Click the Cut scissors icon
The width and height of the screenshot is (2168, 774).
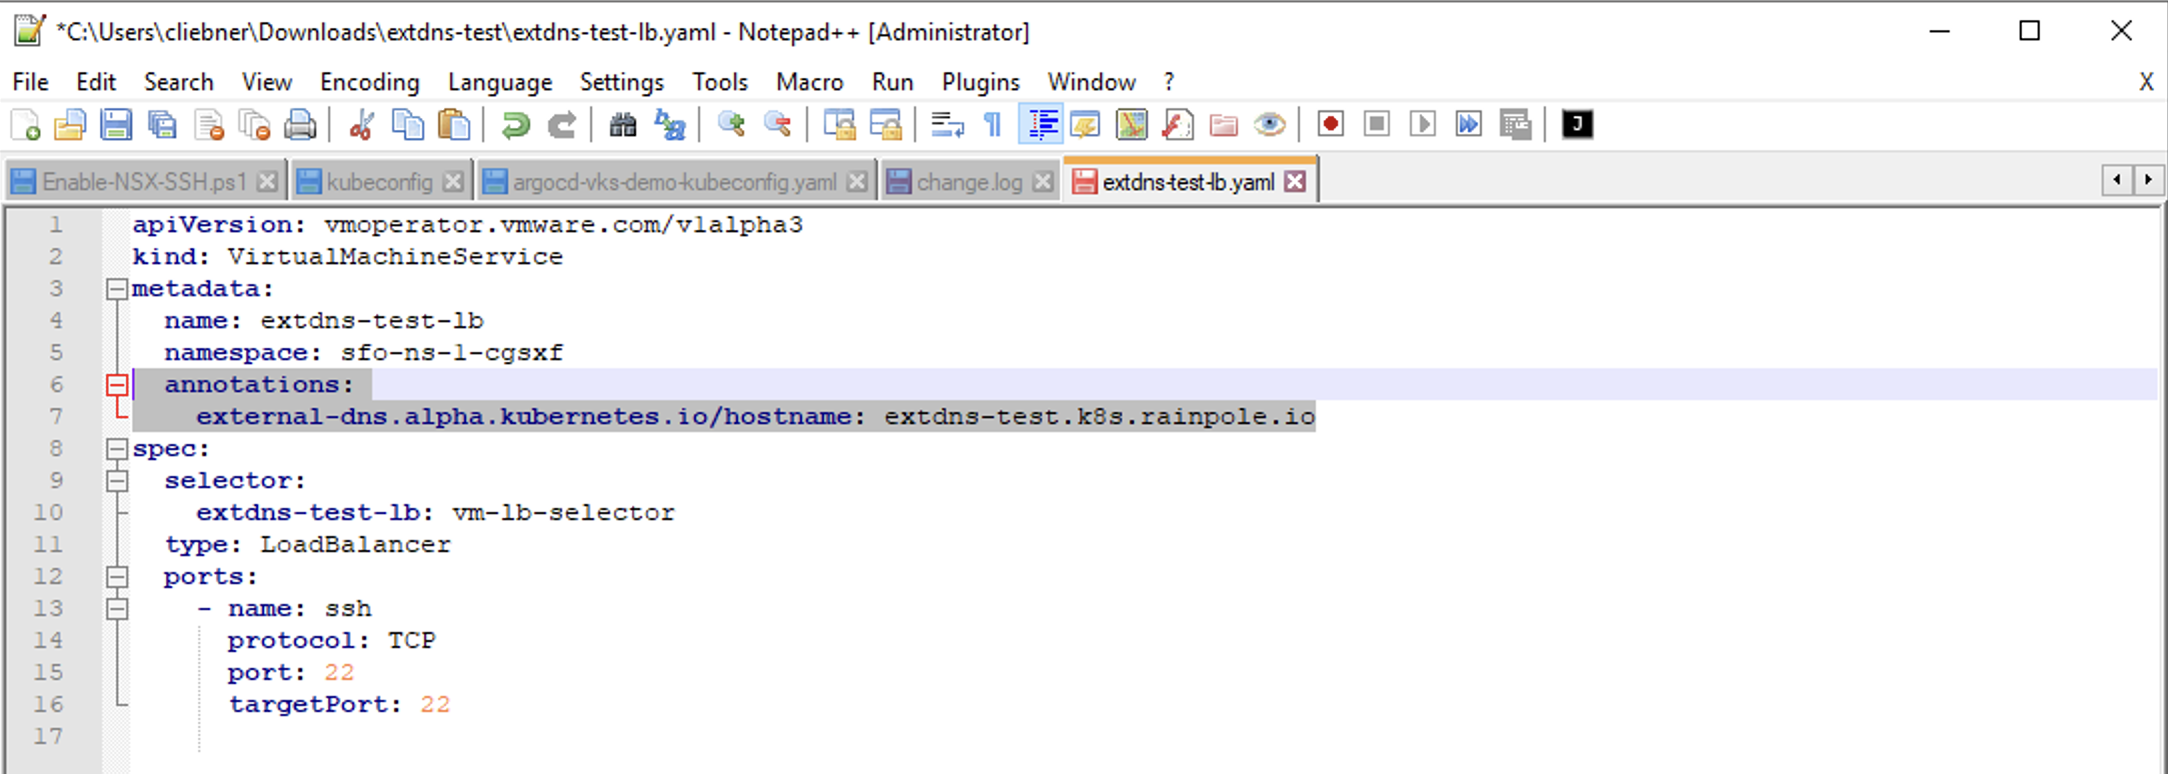361,125
